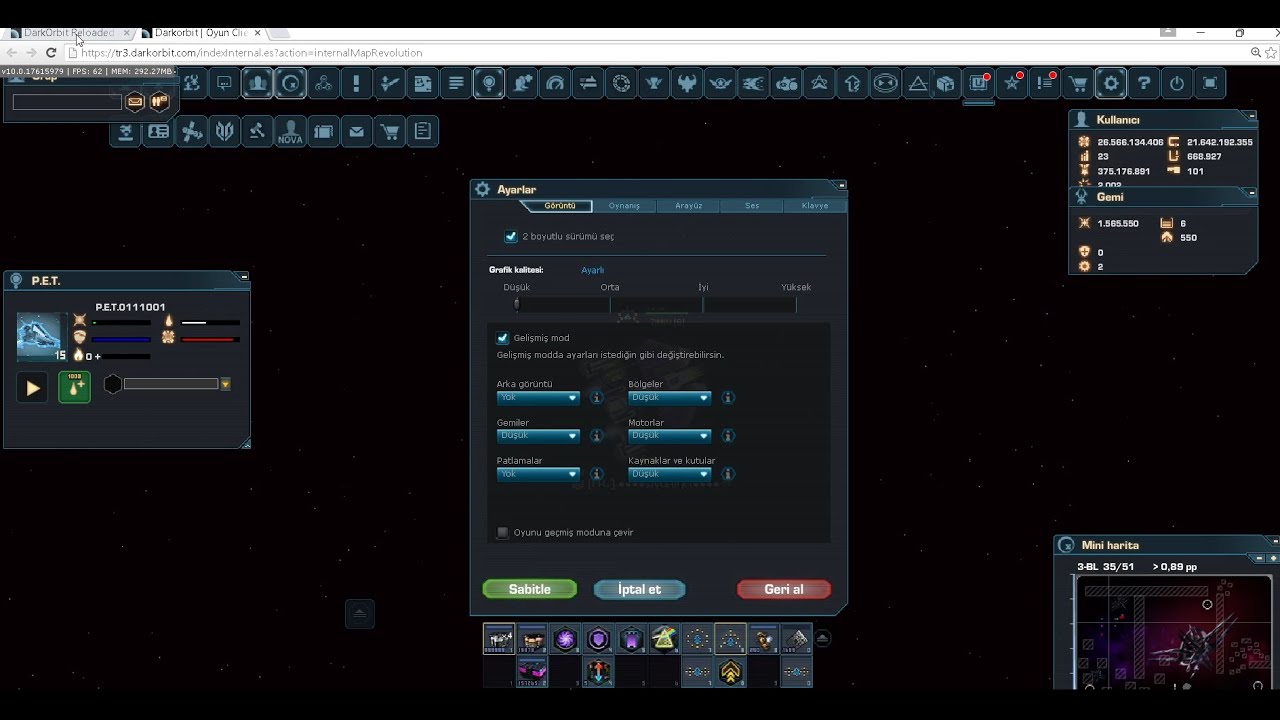
Task: Click the green P.E.T. repair button
Action: (75, 387)
